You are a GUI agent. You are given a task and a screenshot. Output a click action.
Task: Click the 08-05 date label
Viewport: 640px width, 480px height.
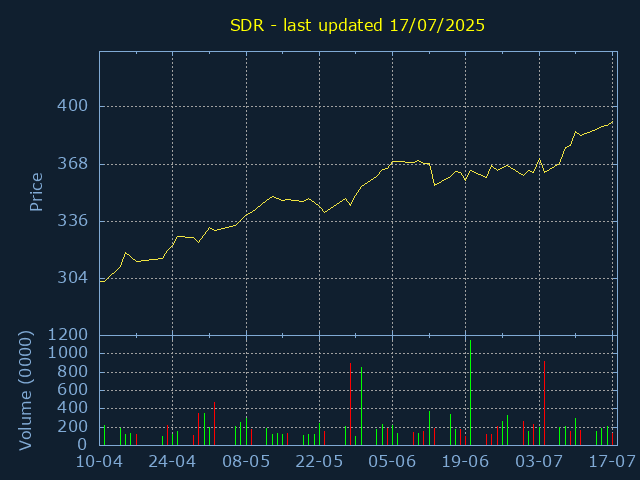(x=246, y=462)
